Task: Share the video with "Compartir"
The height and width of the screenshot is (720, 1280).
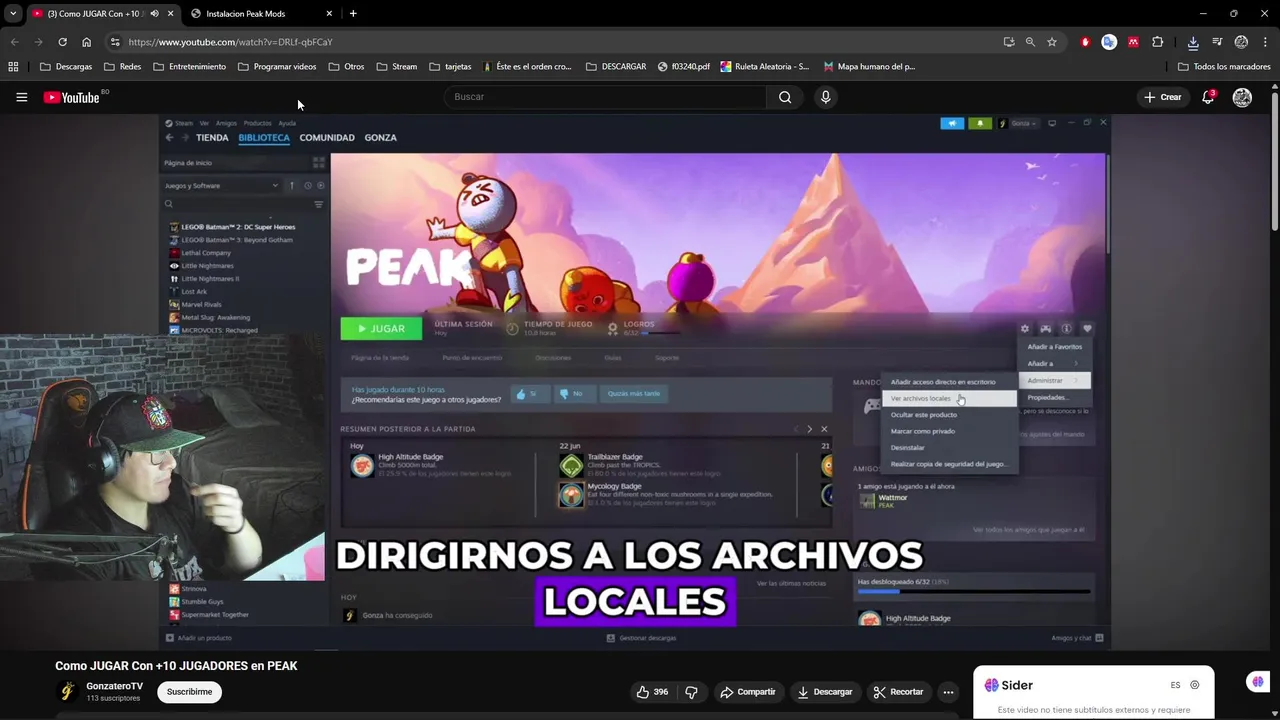Action: coord(748,692)
